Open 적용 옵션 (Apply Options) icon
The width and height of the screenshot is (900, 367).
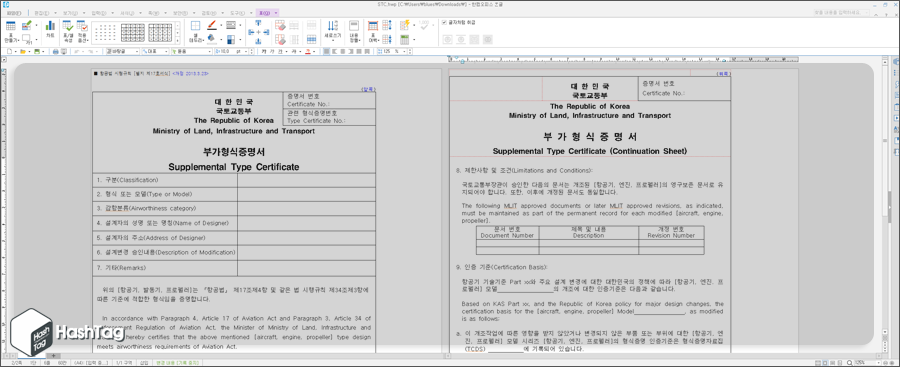click(x=82, y=32)
